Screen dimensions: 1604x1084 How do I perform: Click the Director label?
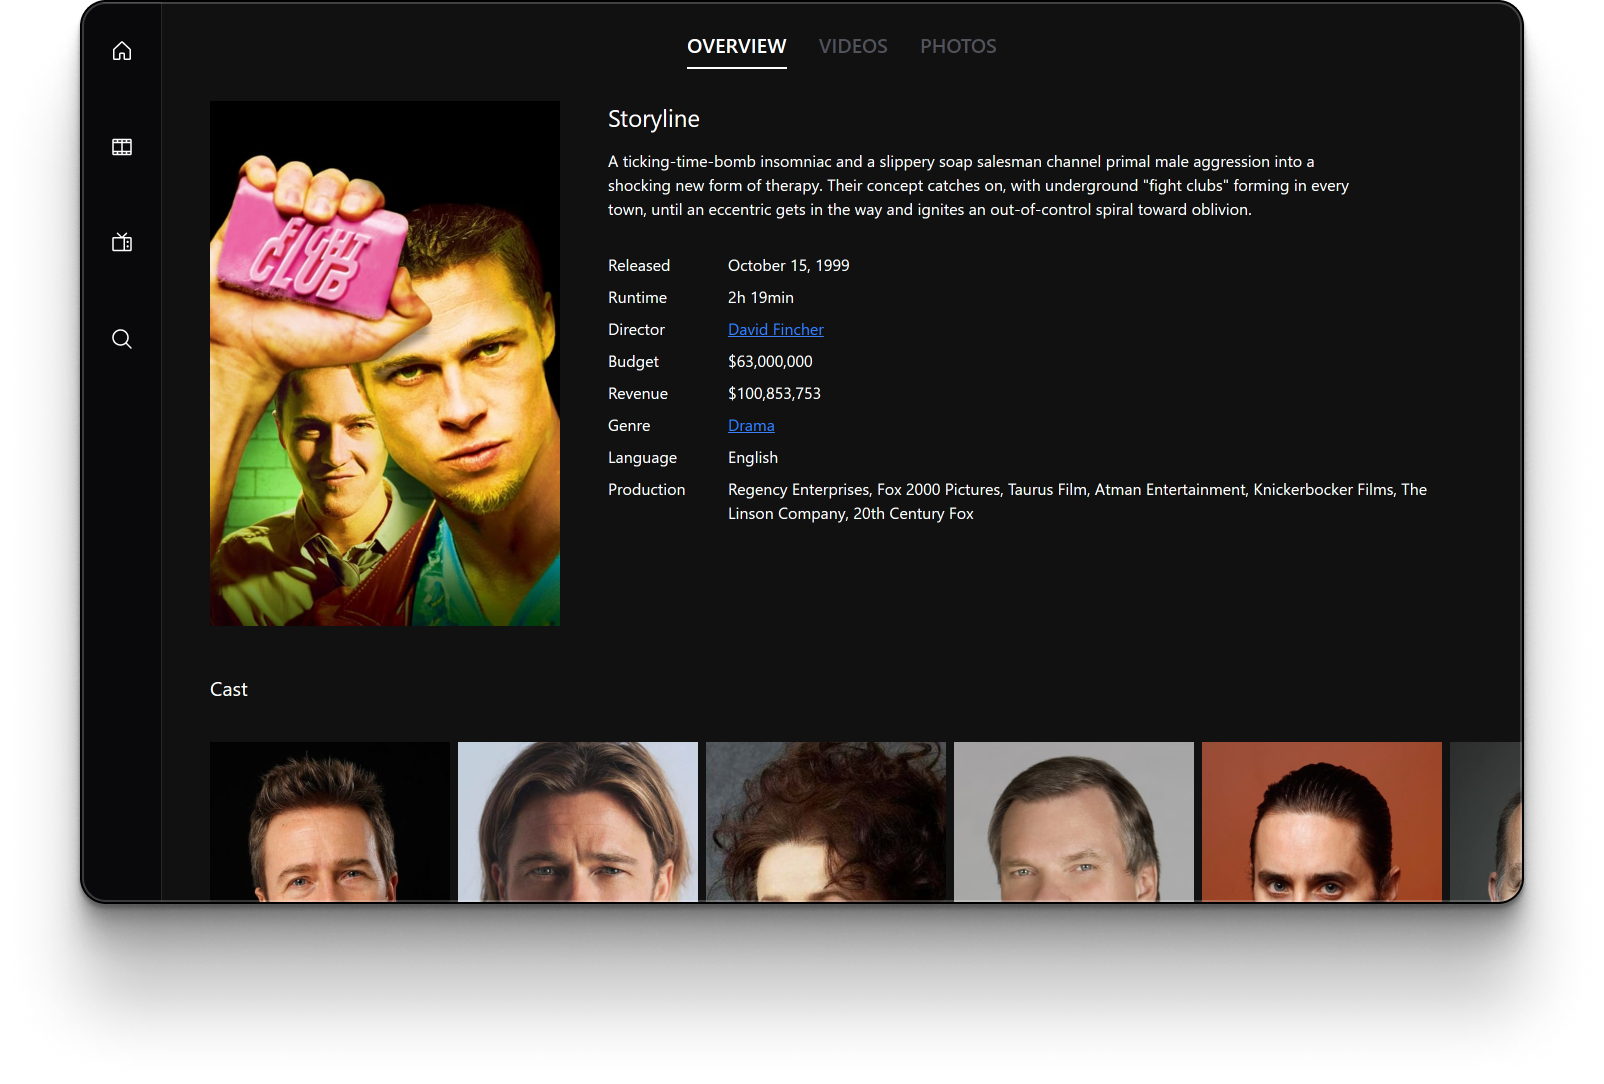point(636,330)
